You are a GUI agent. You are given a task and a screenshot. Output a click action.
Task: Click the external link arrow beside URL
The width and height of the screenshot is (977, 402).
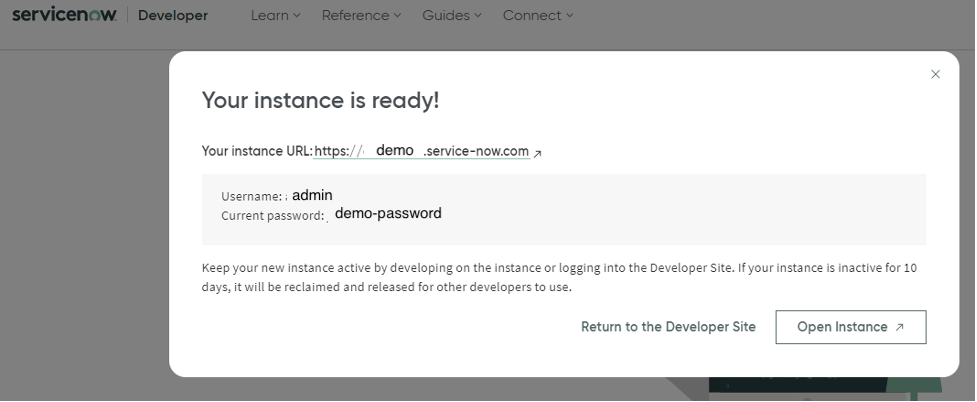coord(538,153)
